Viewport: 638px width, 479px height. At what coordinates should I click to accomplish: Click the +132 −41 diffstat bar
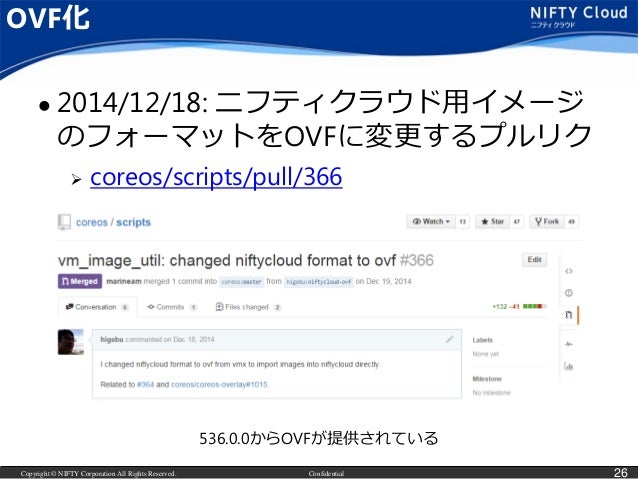[x=519, y=306]
